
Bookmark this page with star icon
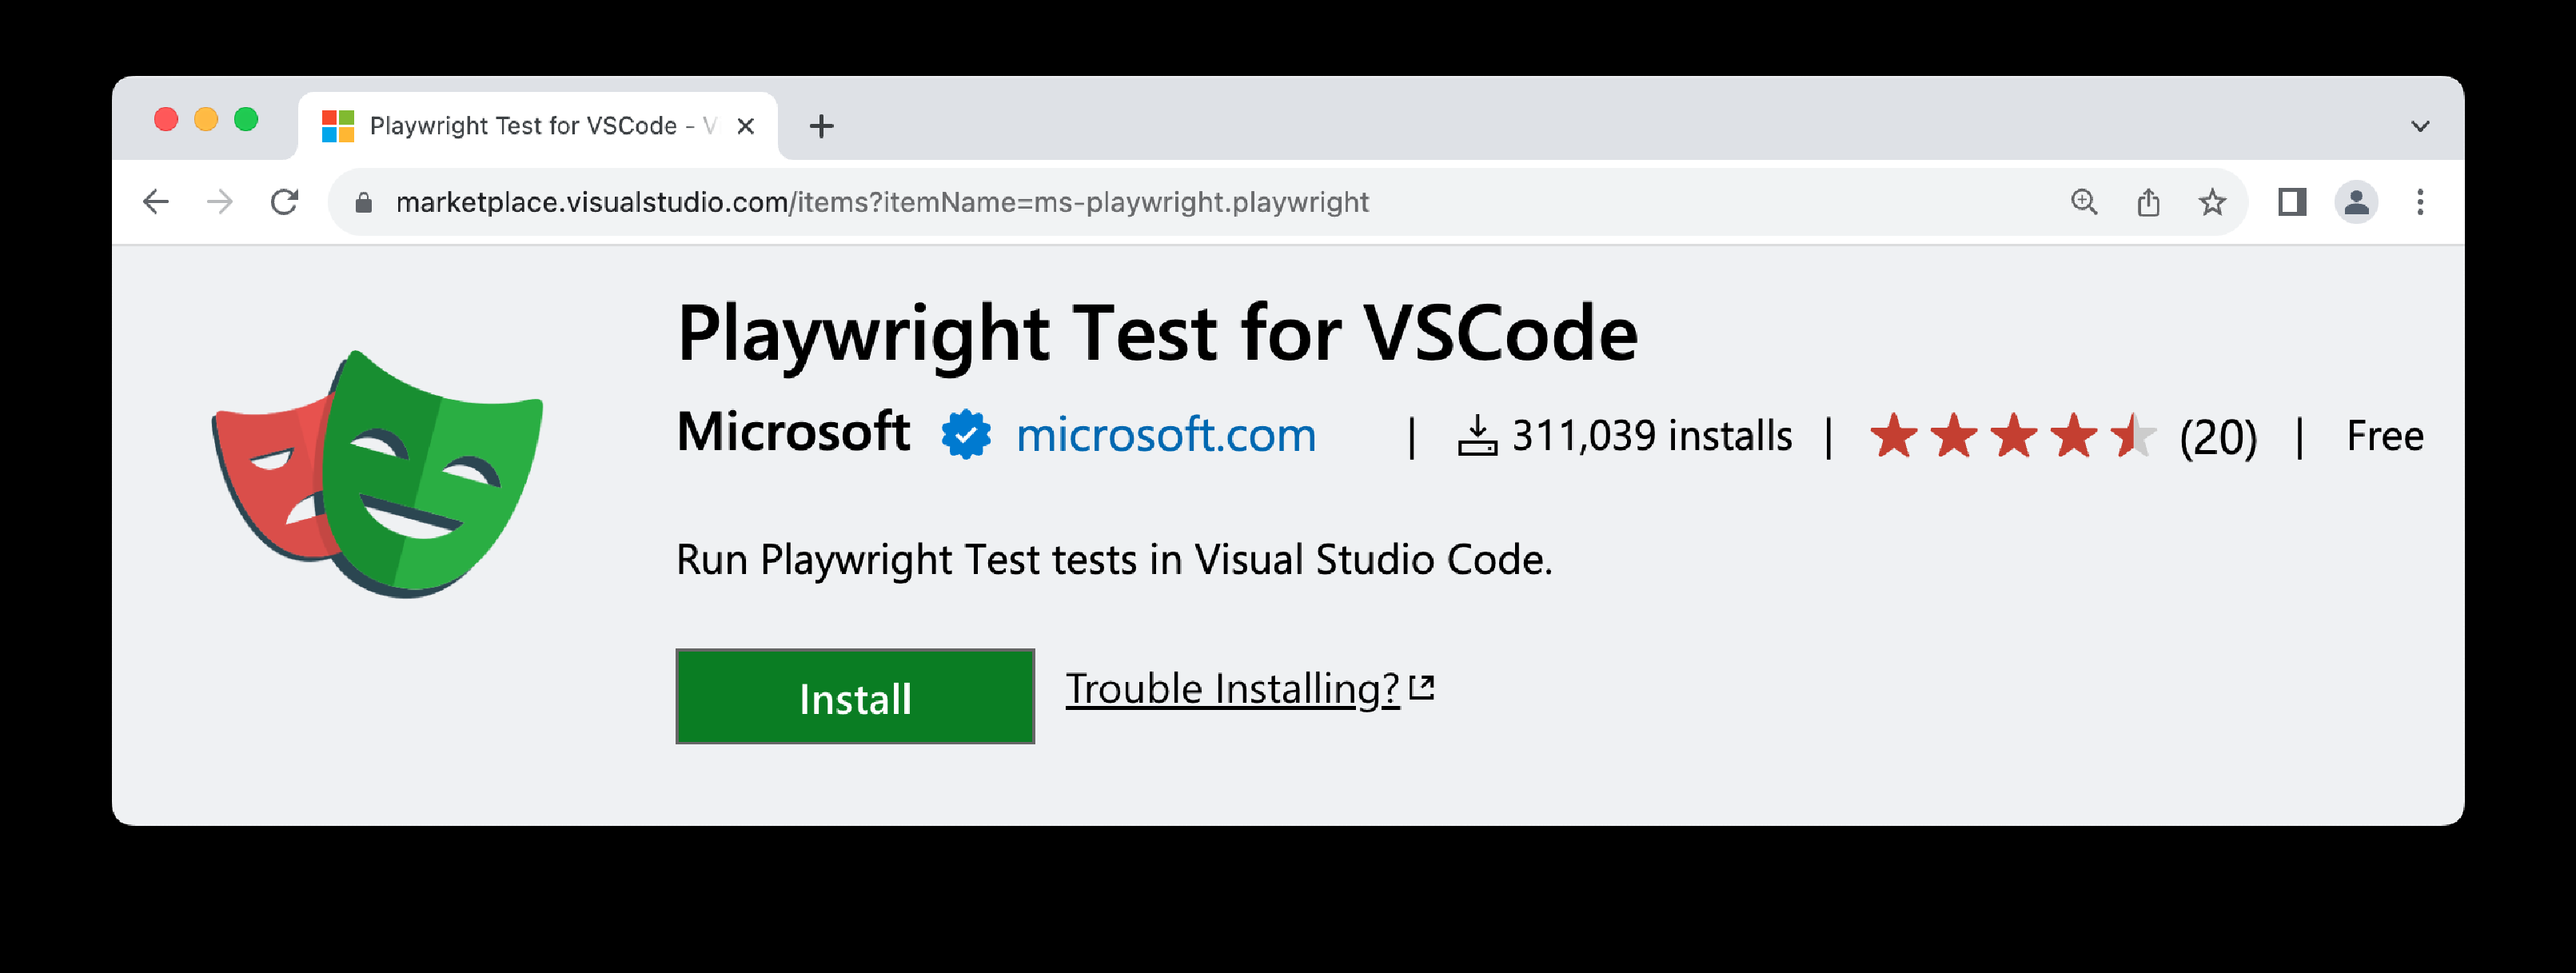(2213, 202)
